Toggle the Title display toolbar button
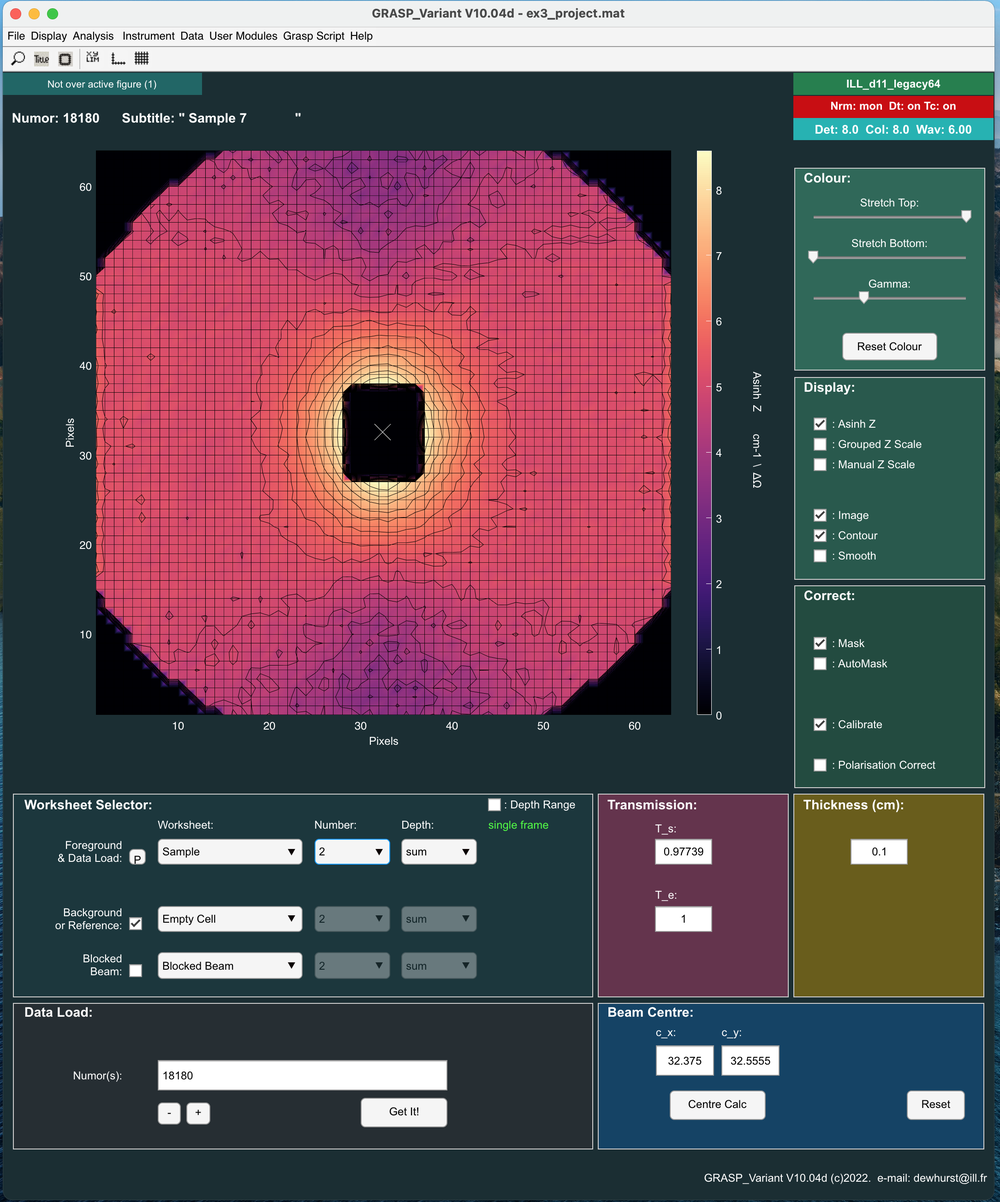 click(41, 59)
